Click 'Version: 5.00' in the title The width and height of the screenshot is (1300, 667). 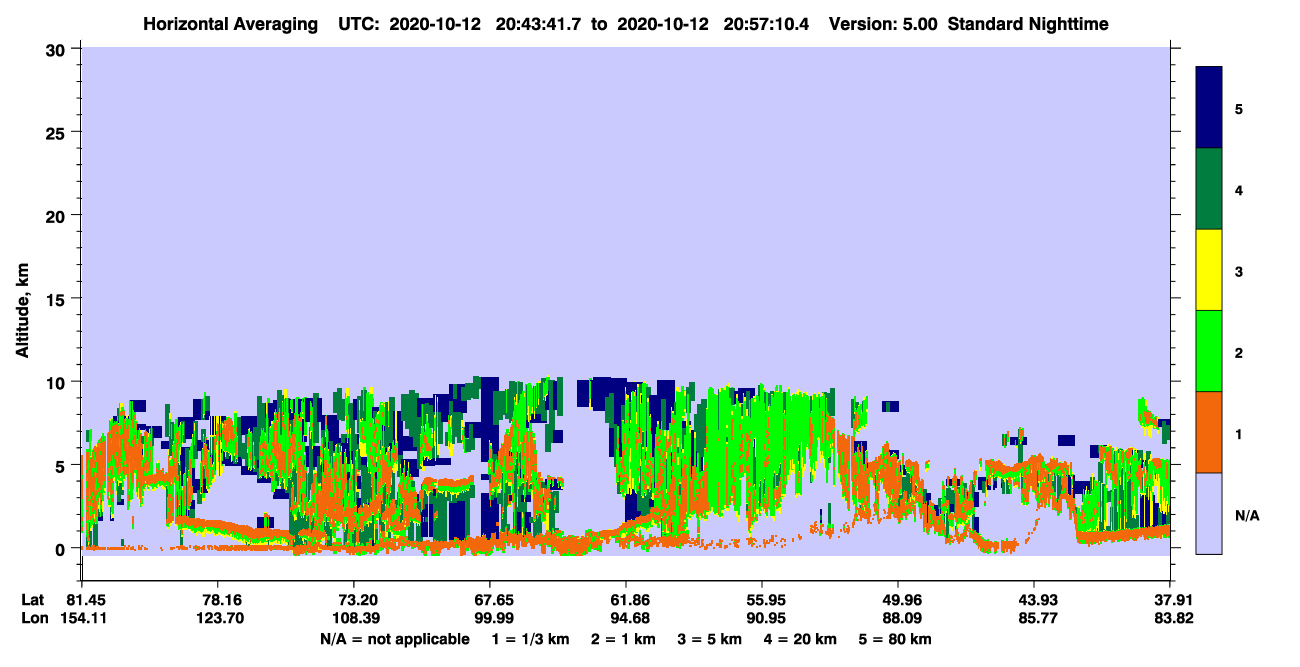[882, 24]
